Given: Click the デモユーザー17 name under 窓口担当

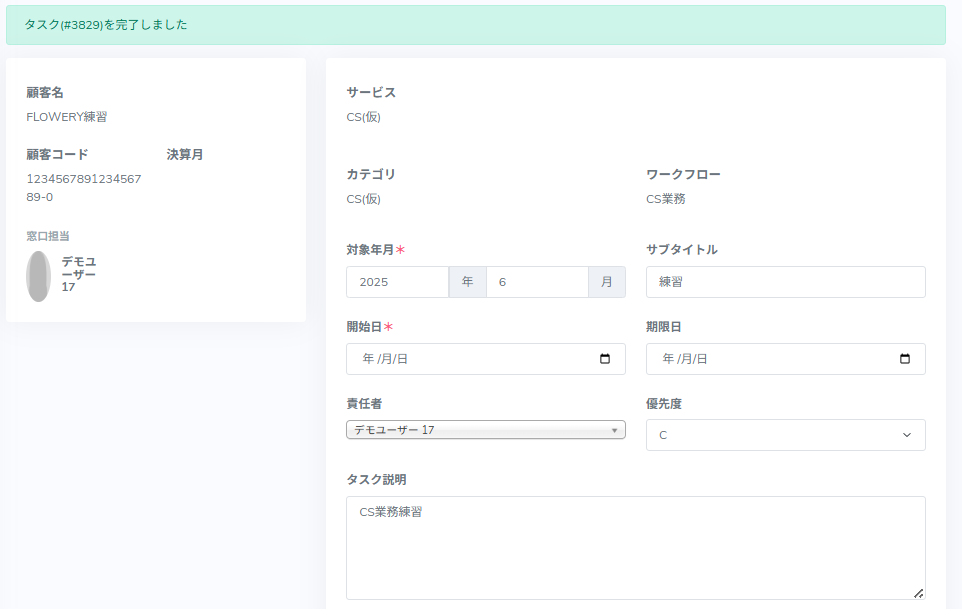Looking at the screenshot, I should 79,274.
